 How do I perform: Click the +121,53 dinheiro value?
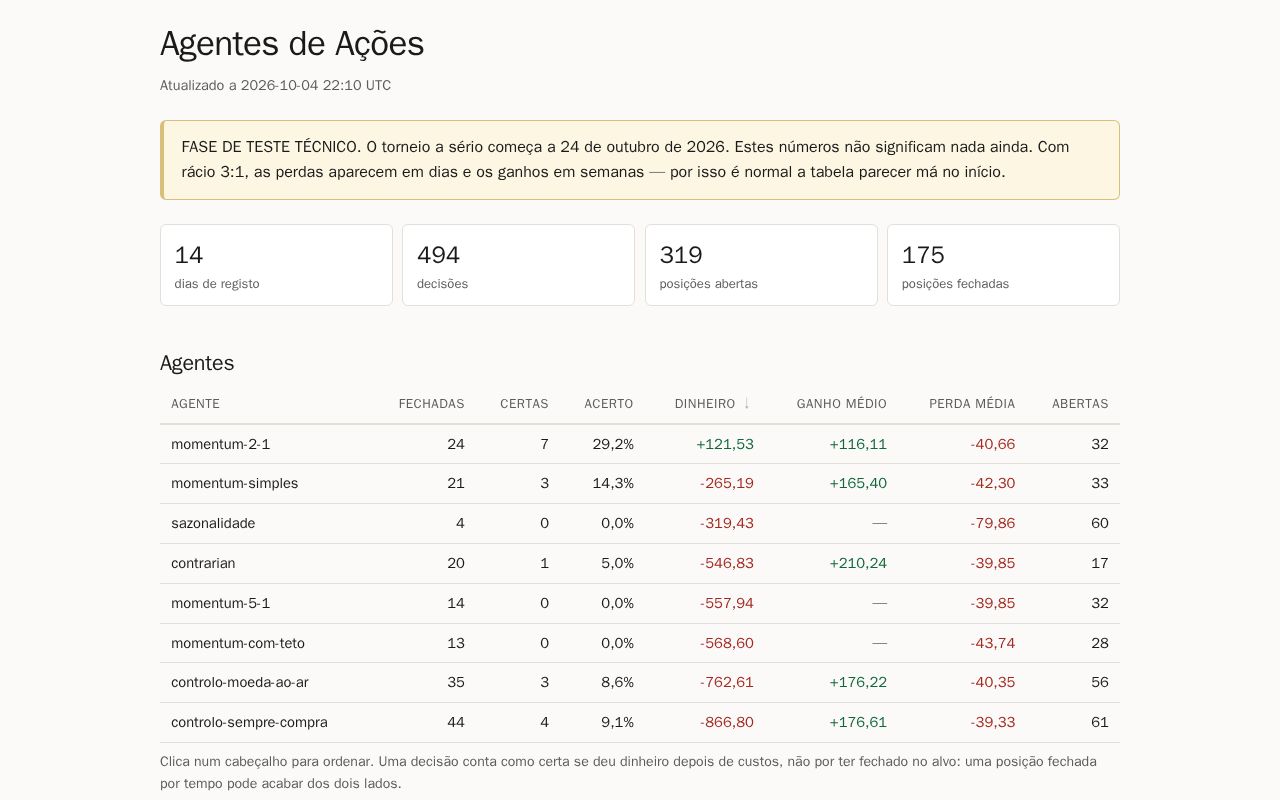[725, 444]
